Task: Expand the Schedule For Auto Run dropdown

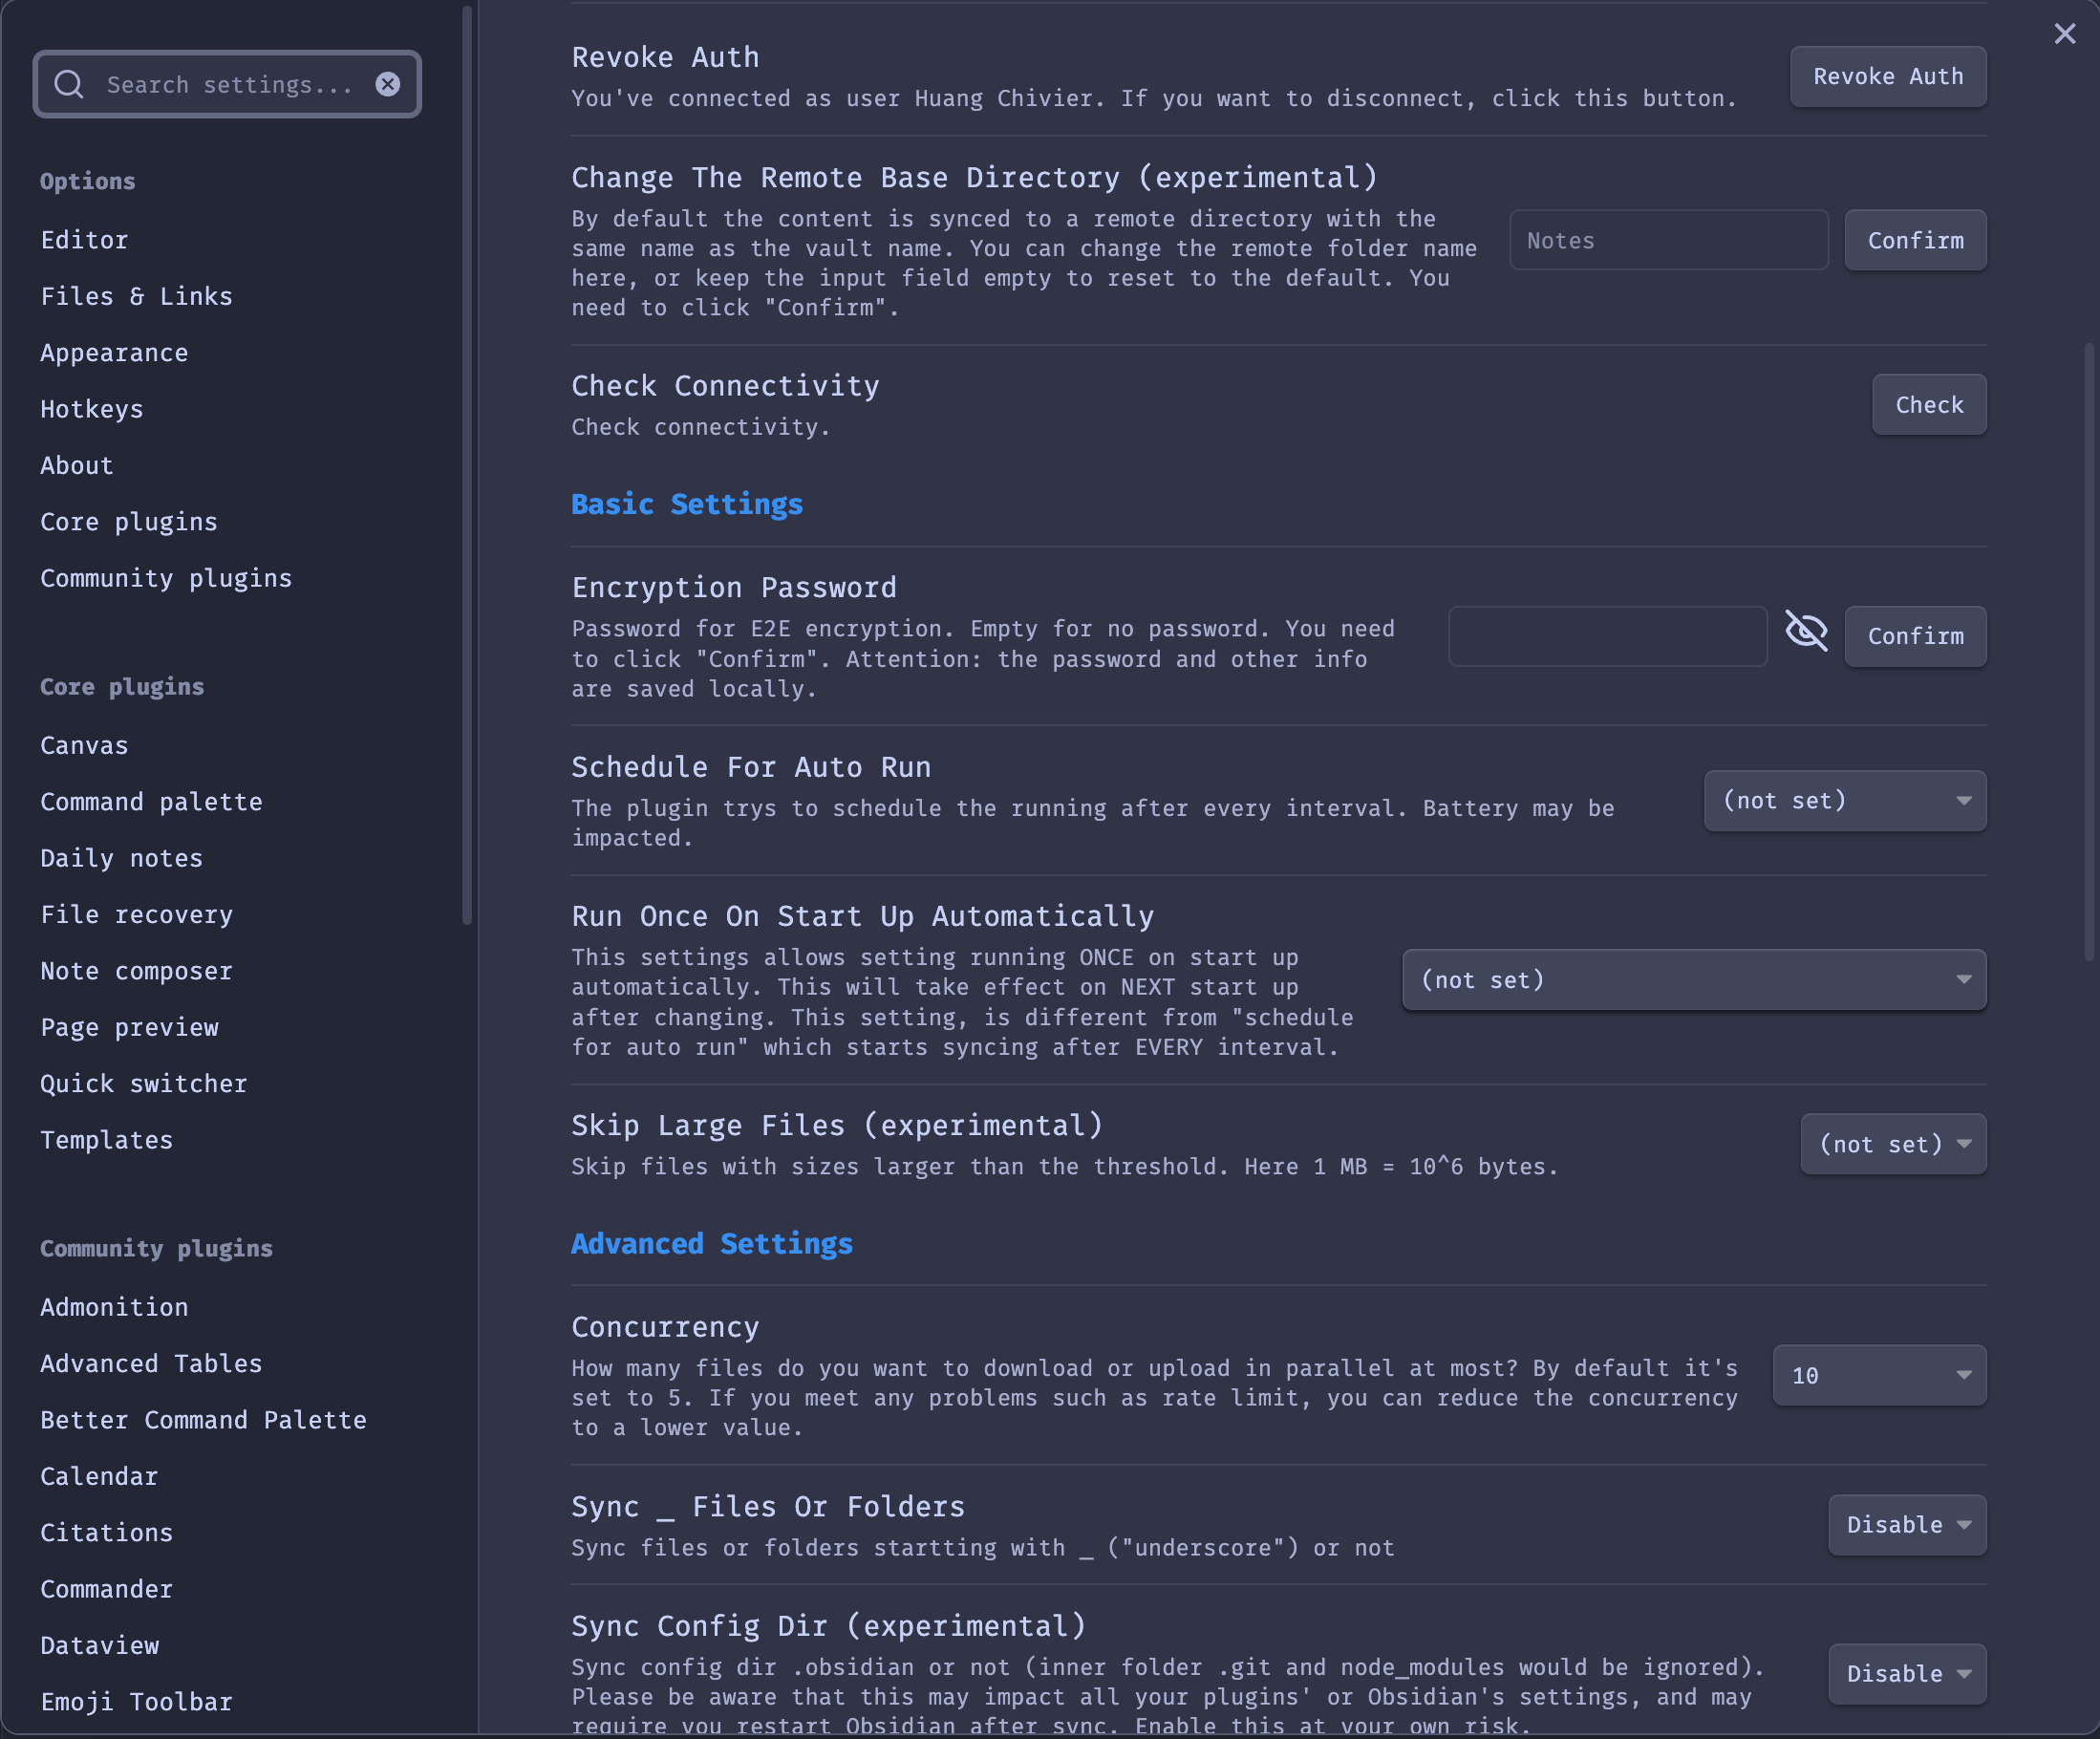Action: pos(1844,801)
